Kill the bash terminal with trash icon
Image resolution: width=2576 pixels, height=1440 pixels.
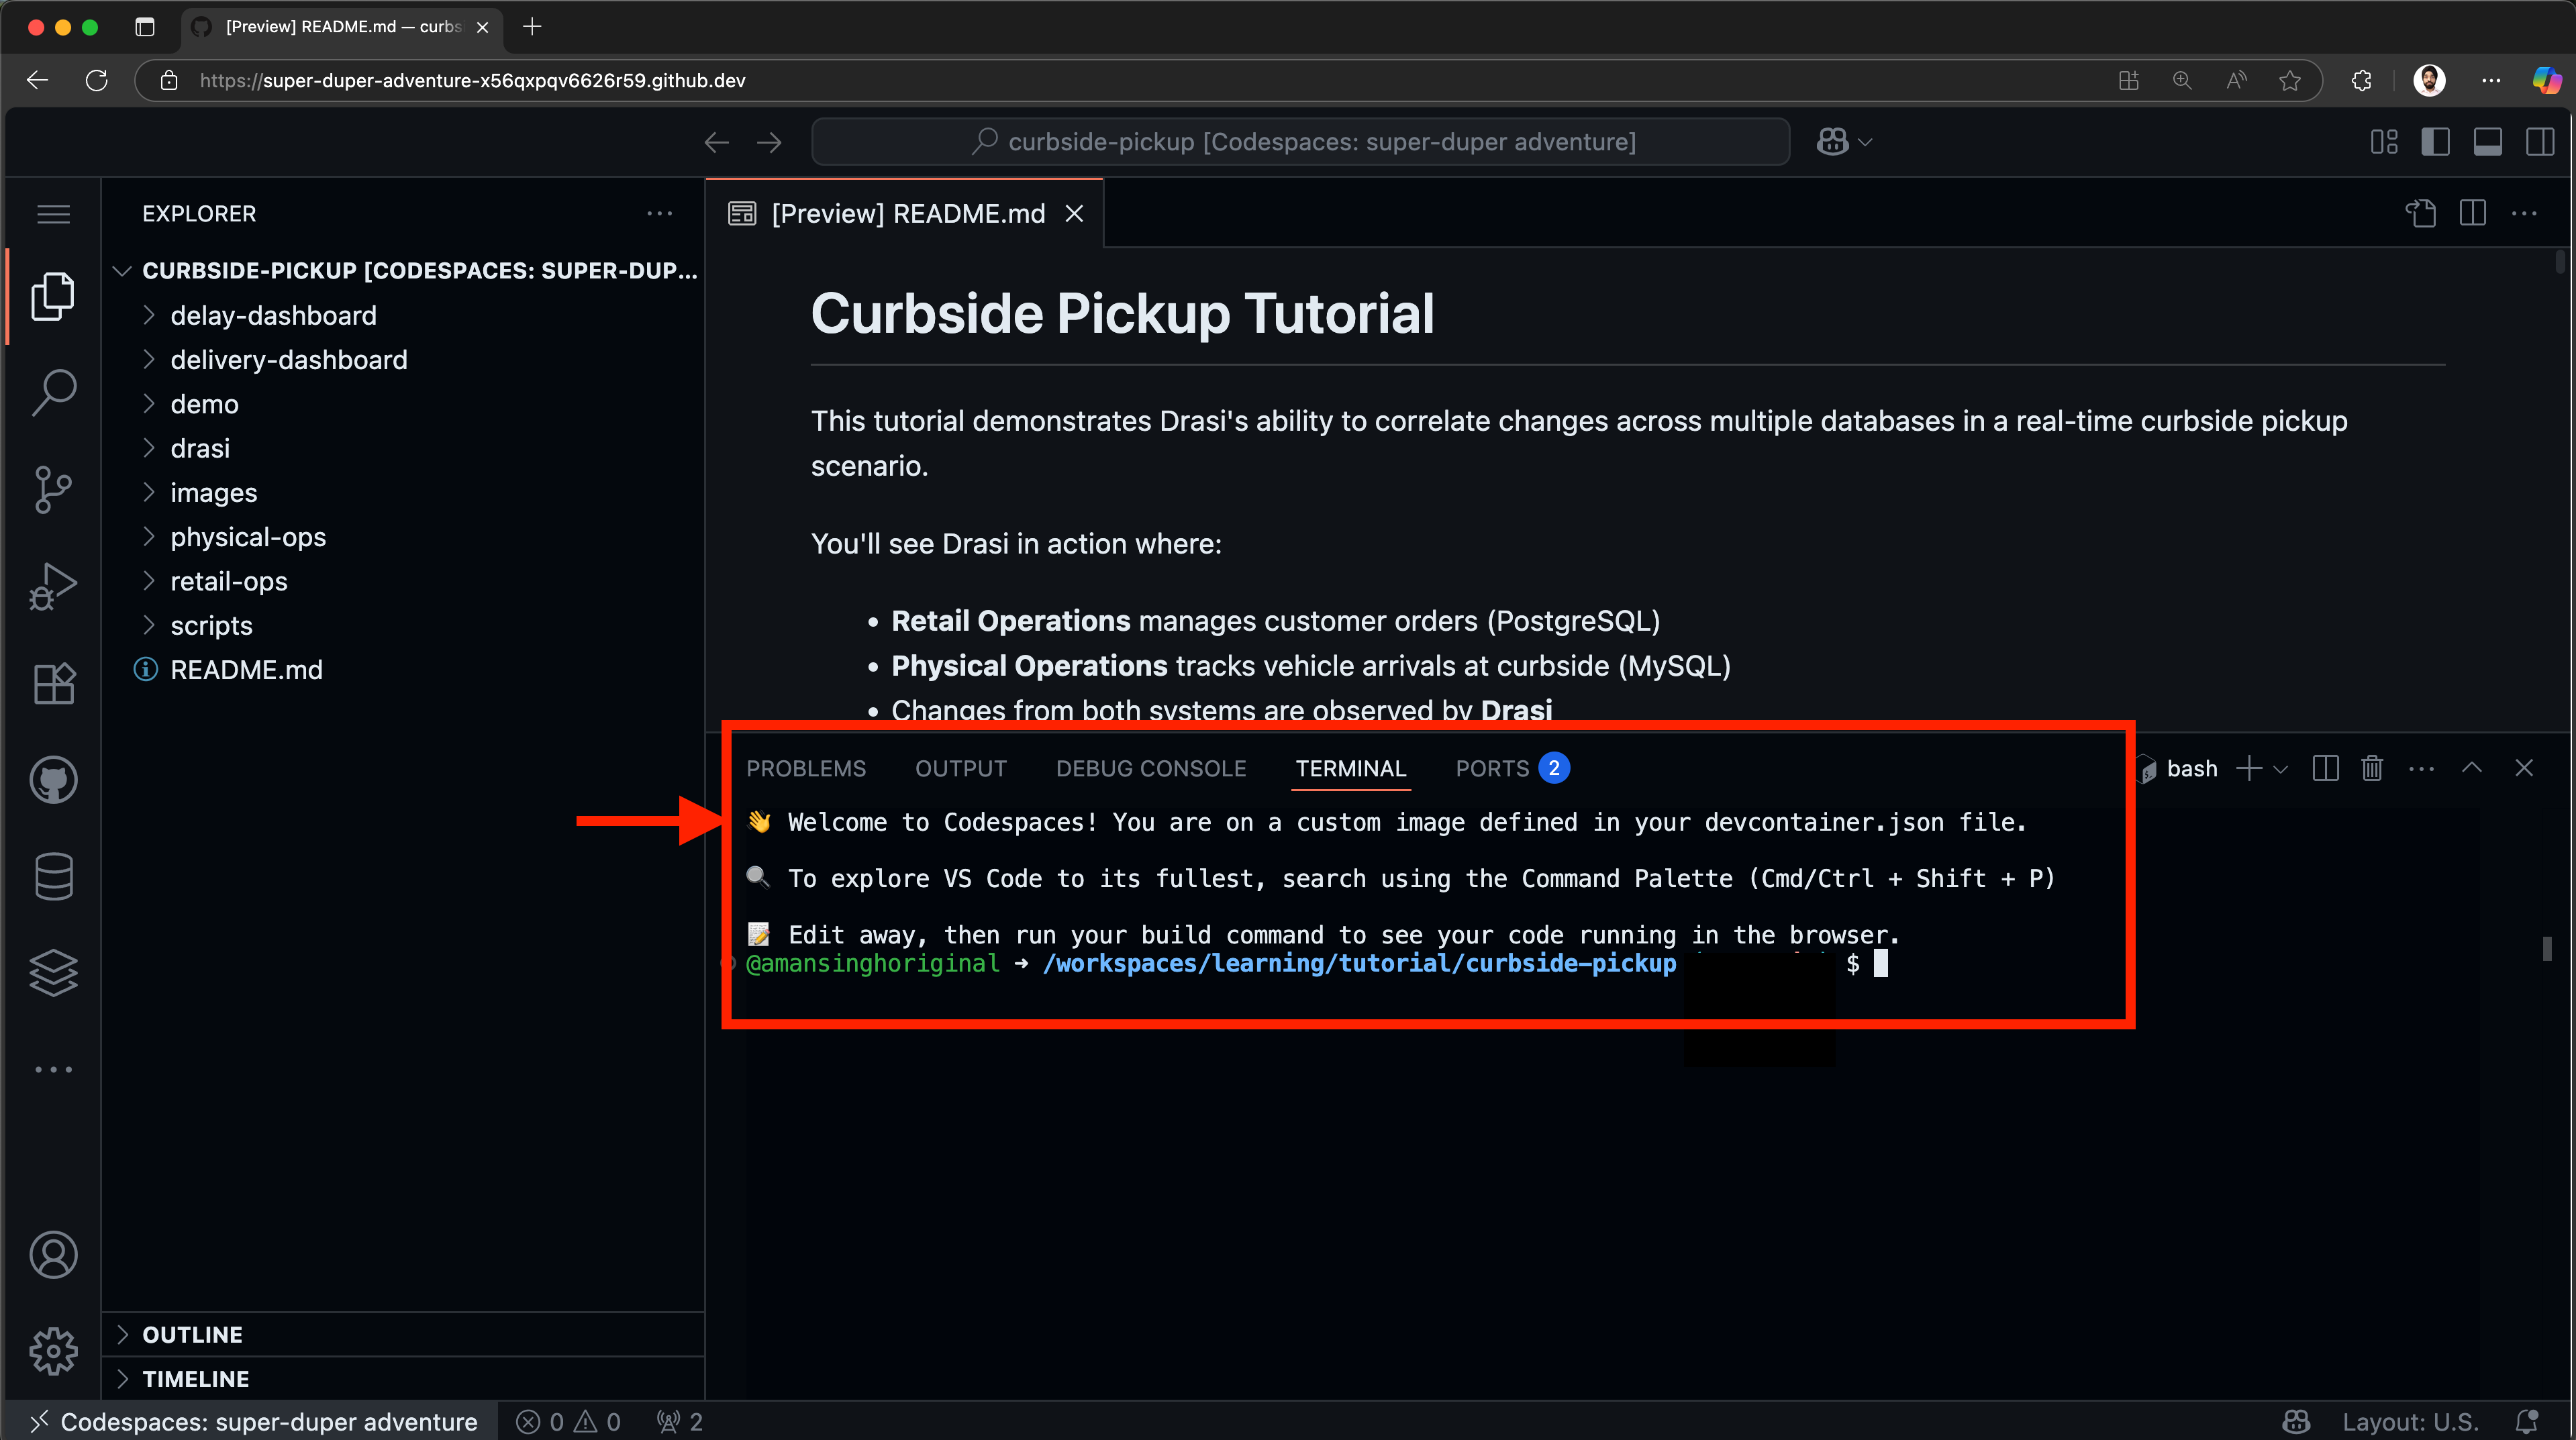tap(2372, 768)
